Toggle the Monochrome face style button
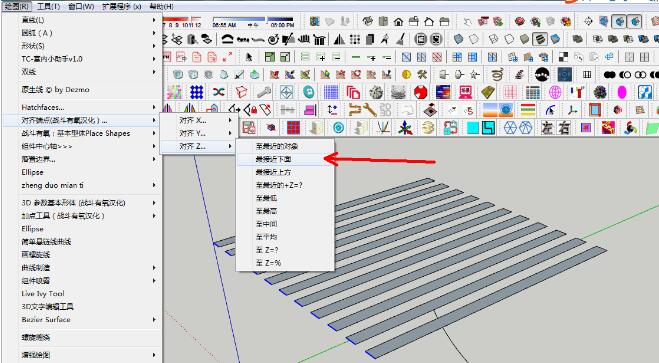Viewport: 659px width, 363px height. 555,39
